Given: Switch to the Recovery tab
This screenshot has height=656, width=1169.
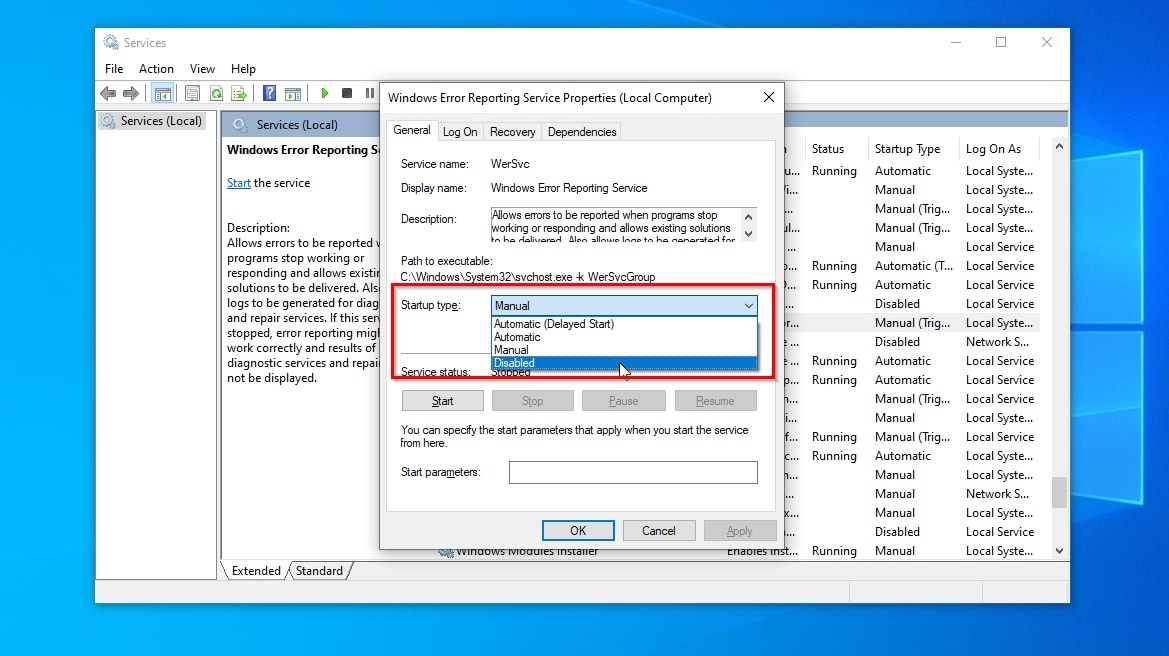Looking at the screenshot, I should (x=512, y=132).
